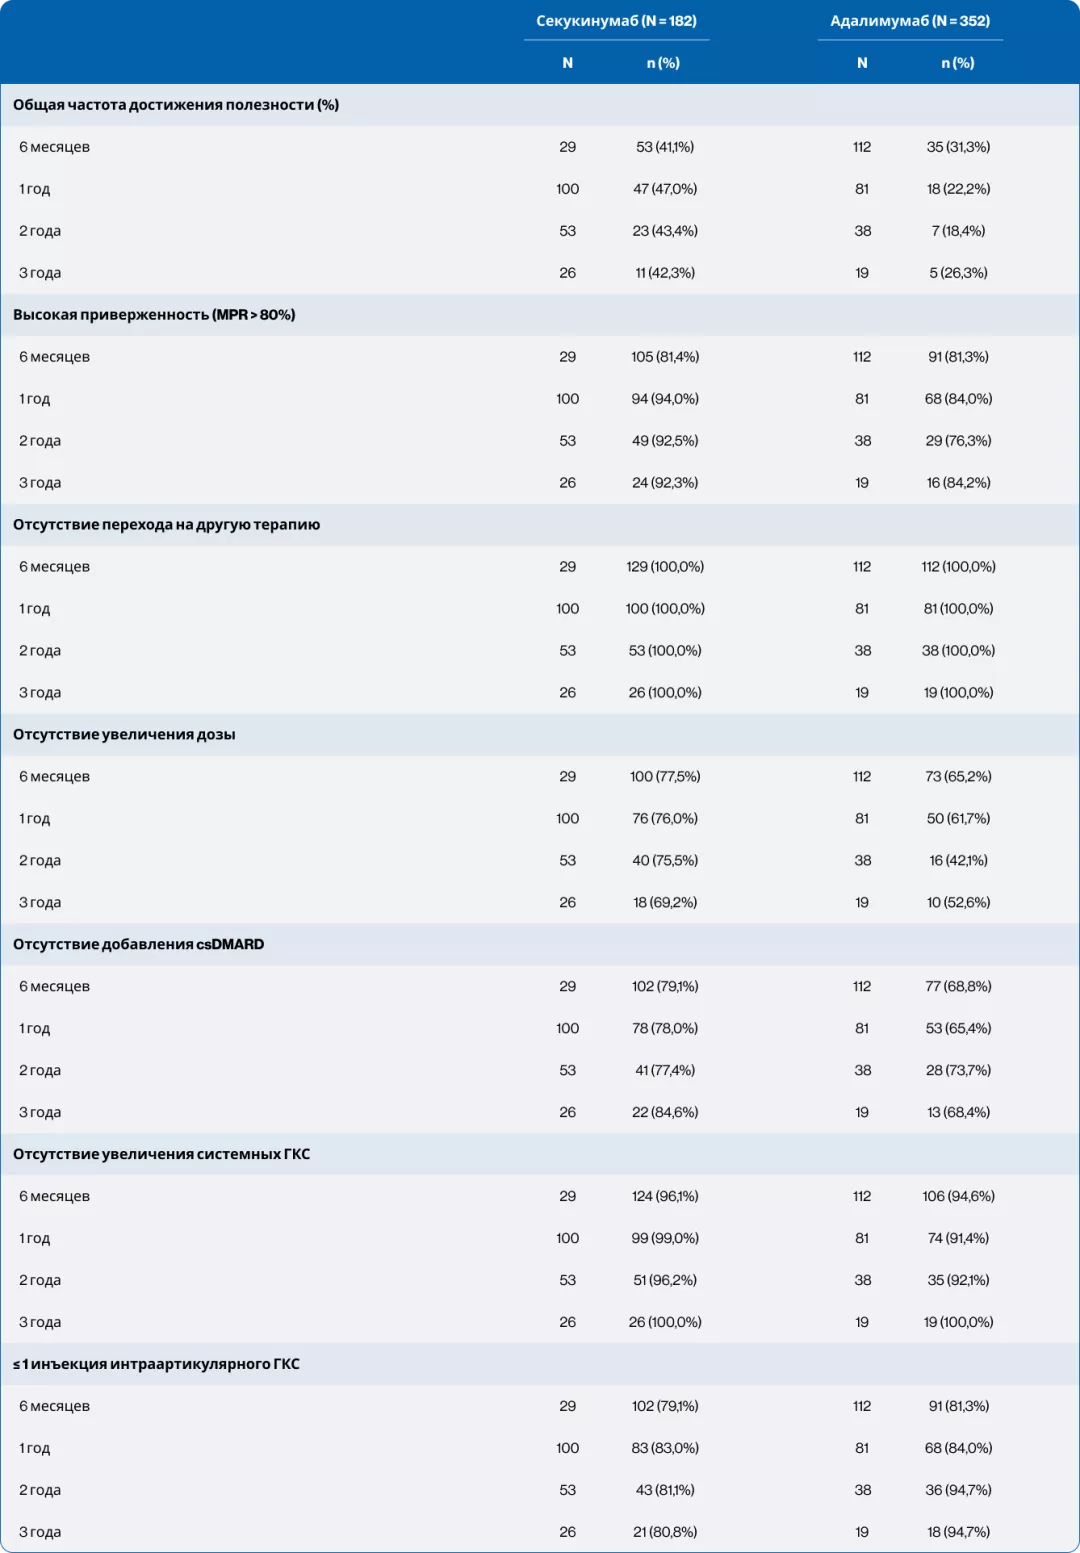Click the Адалимумаб (N = 352) column header

[x=910, y=21]
